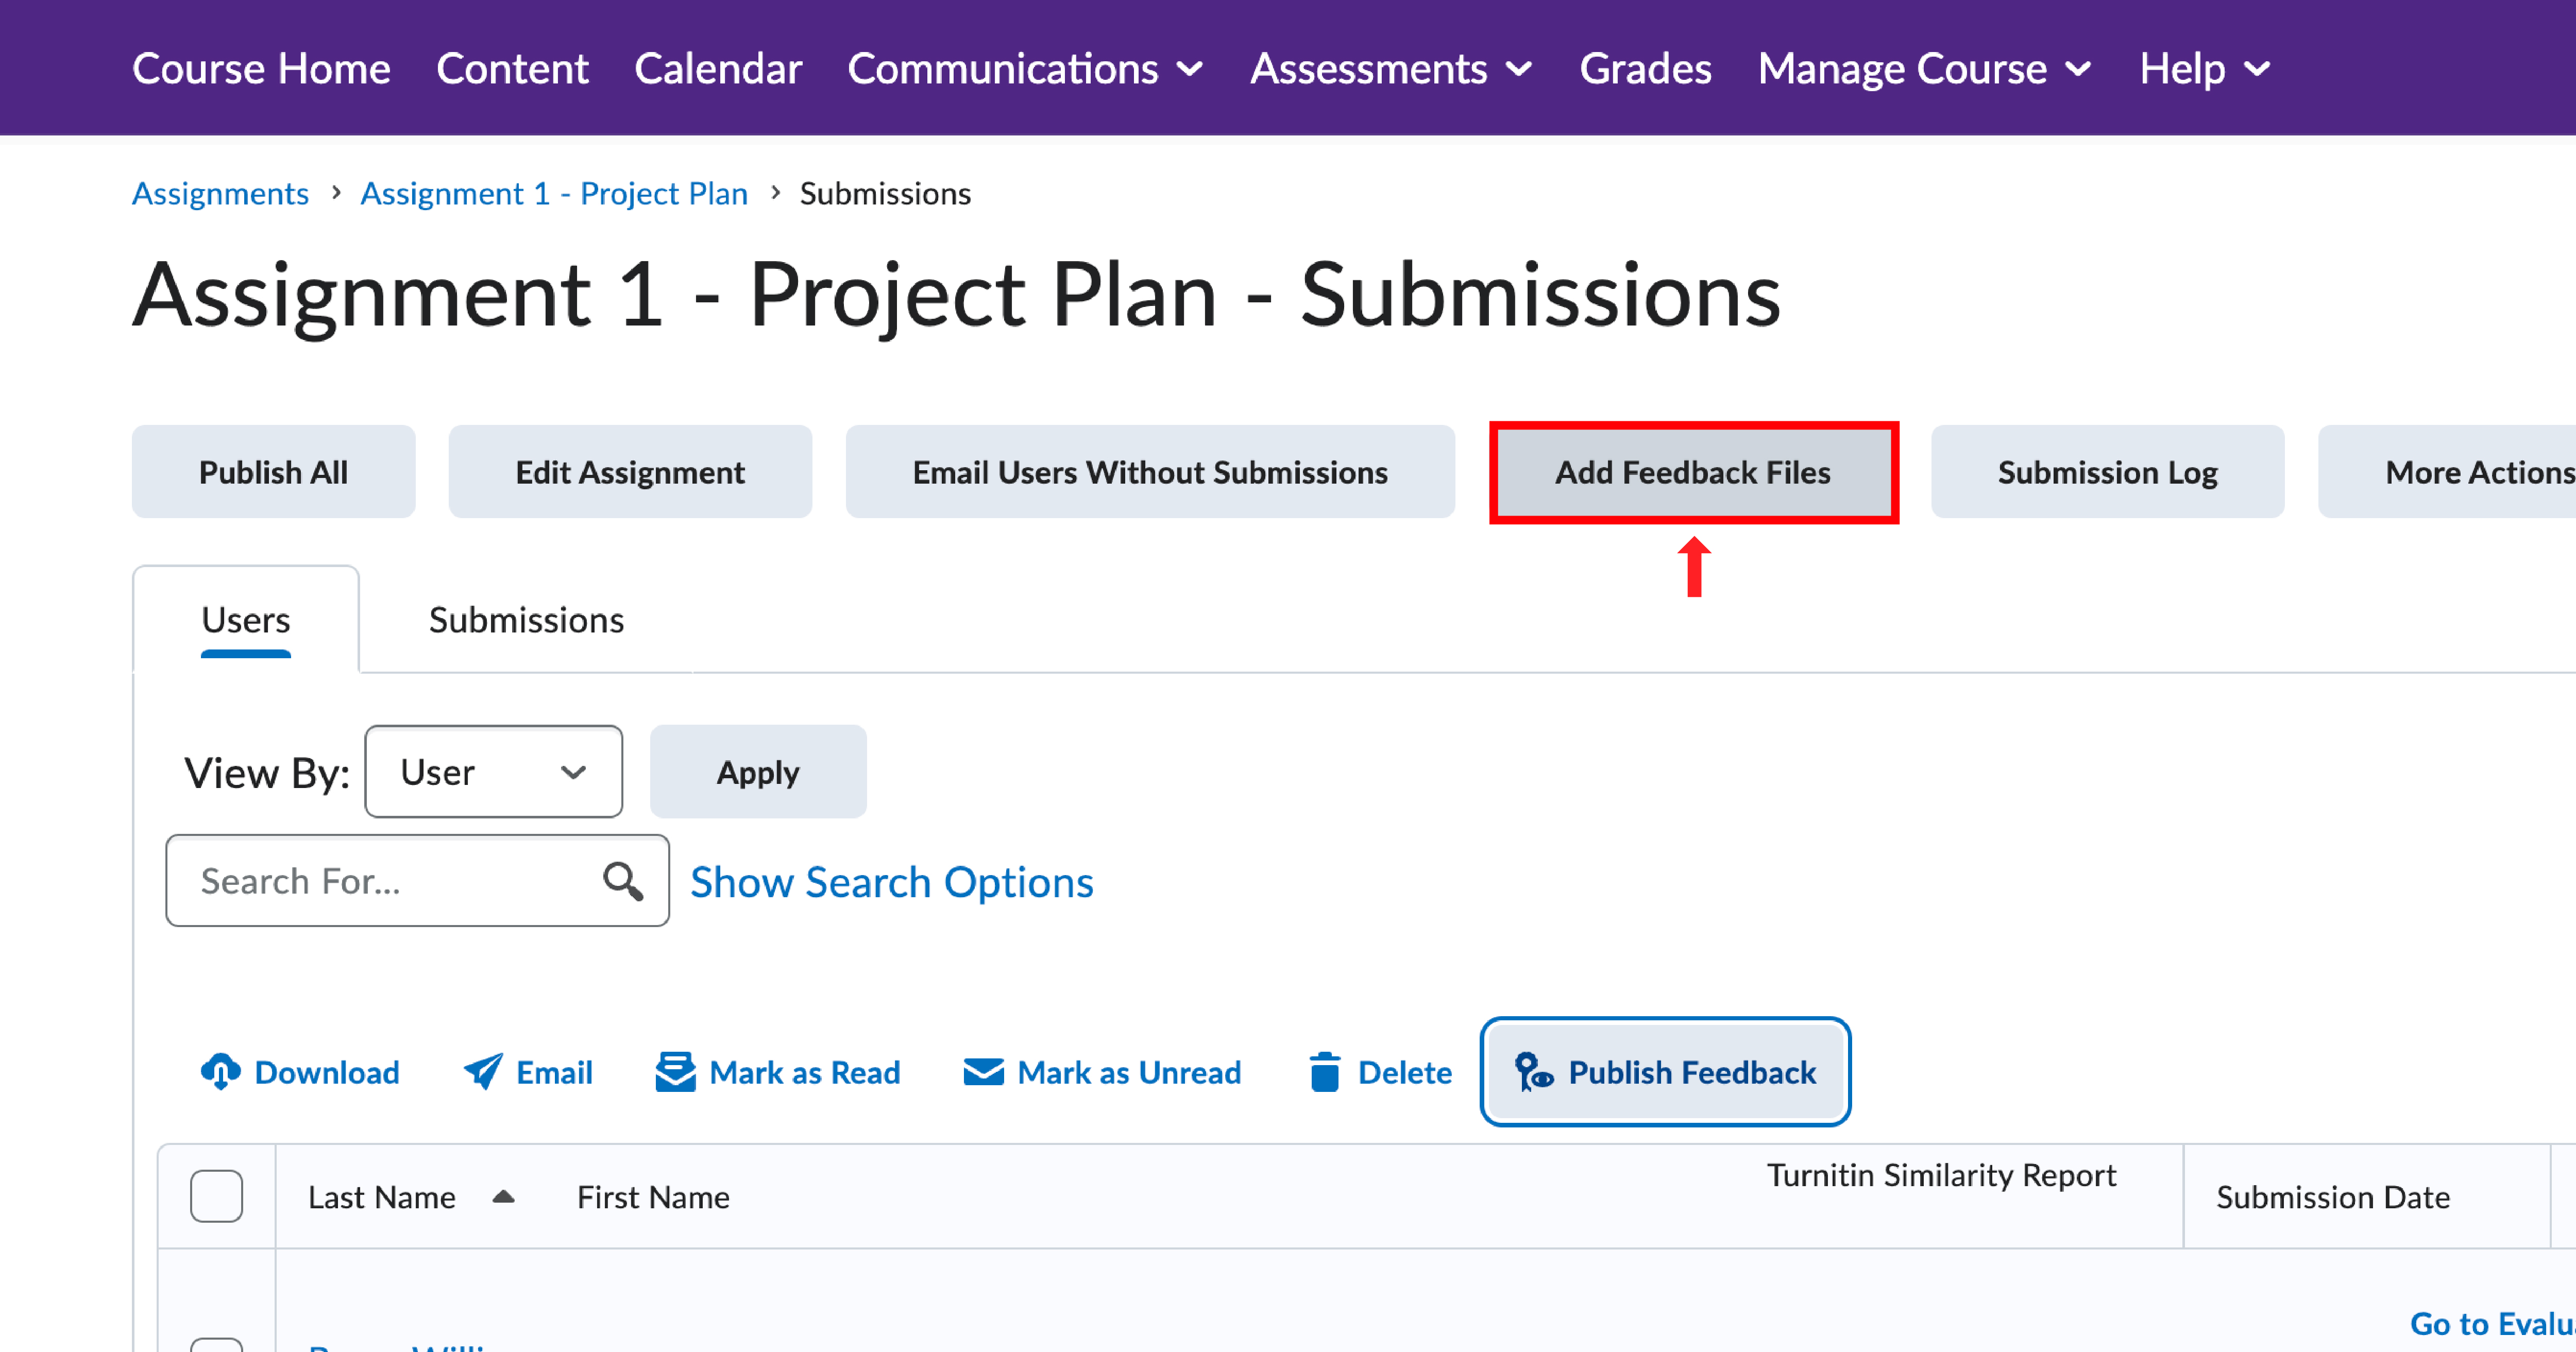Open the View By User dropdown
The height and width of the screenshot is (1352, 2576).
click(x=493, y=772)
